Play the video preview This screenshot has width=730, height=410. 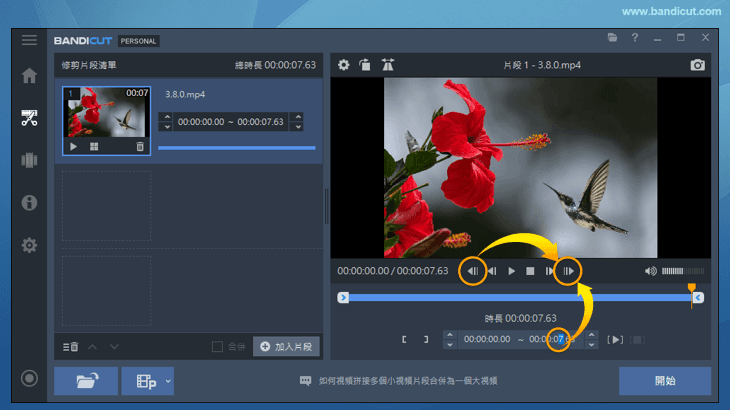[511, 271]
